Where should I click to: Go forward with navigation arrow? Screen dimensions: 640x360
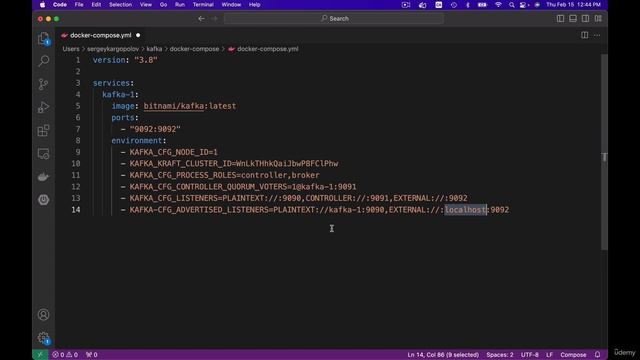[x=215, y=18]
